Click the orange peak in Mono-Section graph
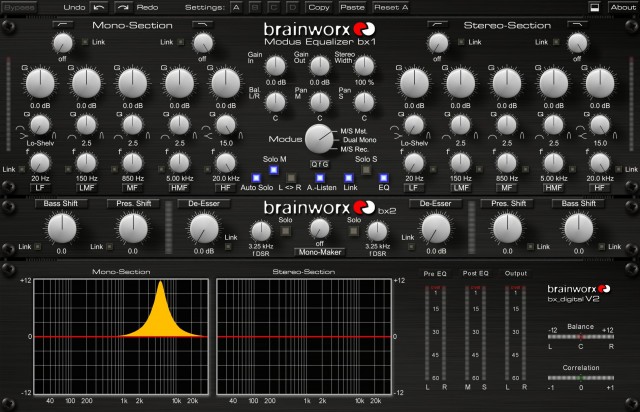Viewport: 640px width, 412px height. tap(159, 300)
